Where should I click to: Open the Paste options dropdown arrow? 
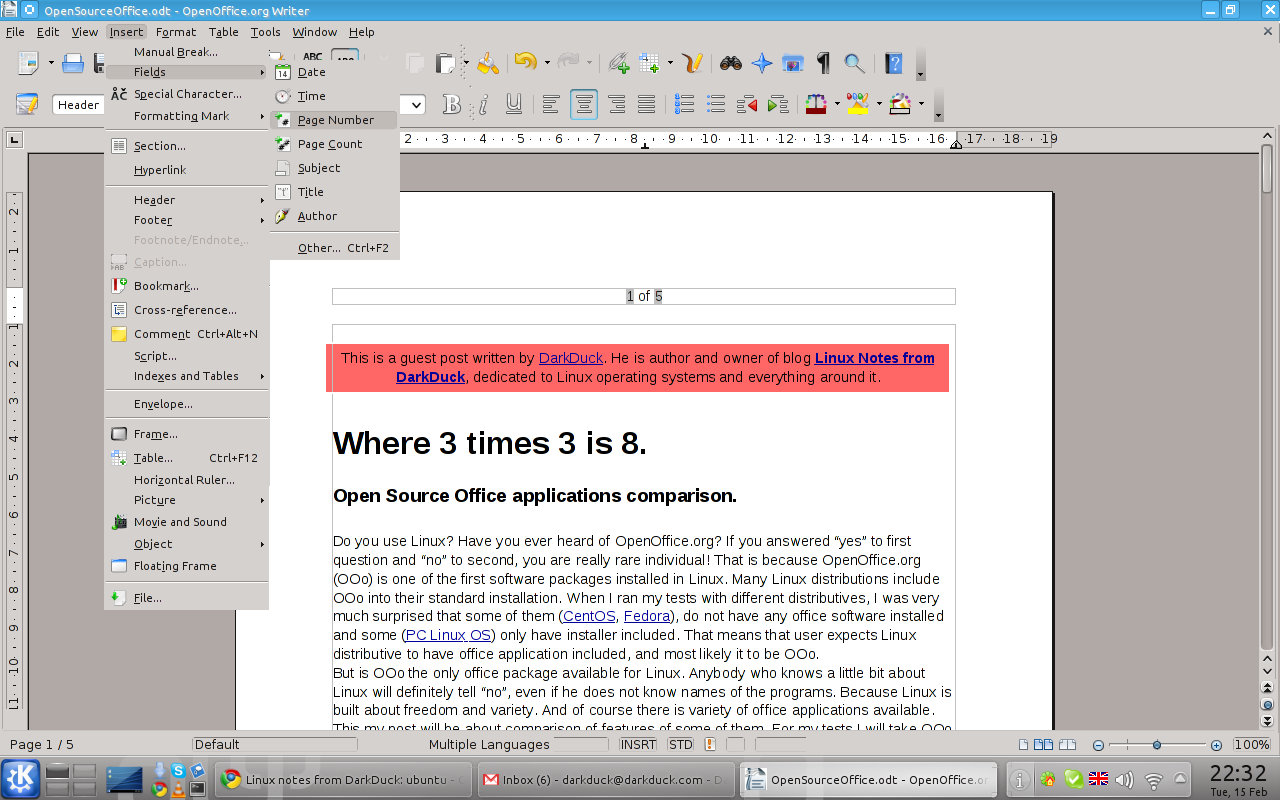click(466, 63)
